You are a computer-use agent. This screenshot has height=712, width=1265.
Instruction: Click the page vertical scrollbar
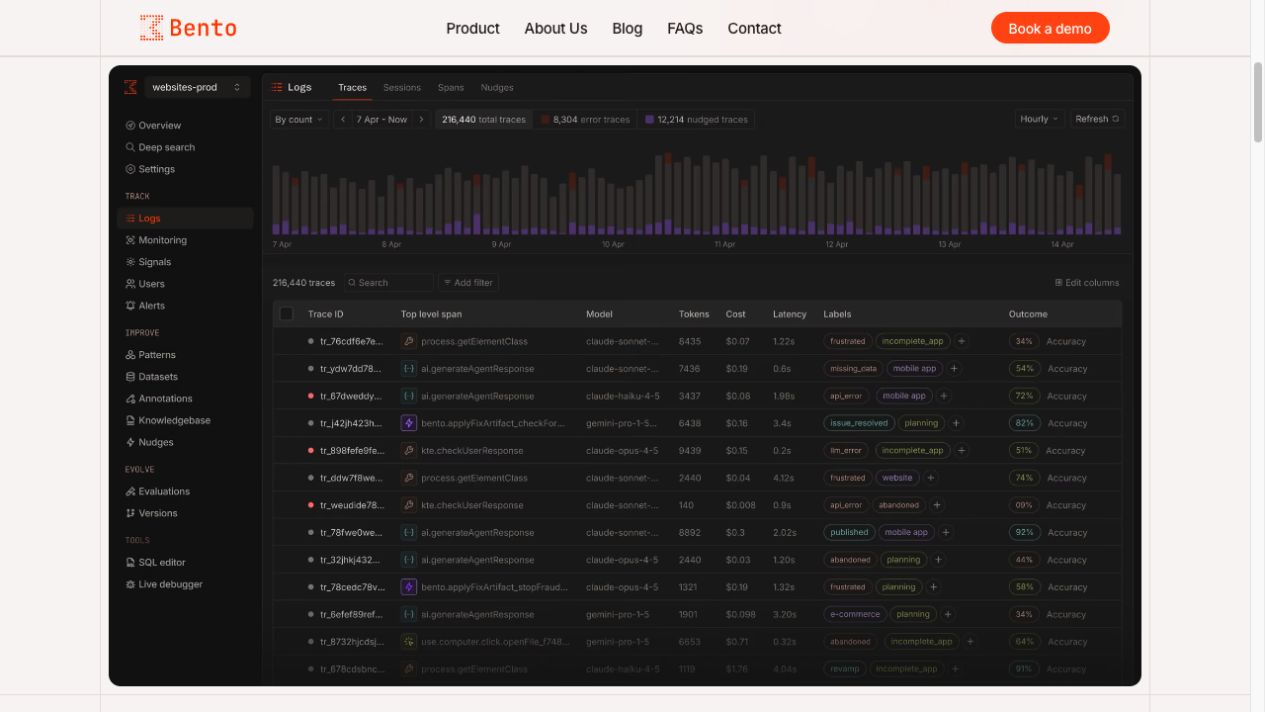click(x=1258, y=102)
